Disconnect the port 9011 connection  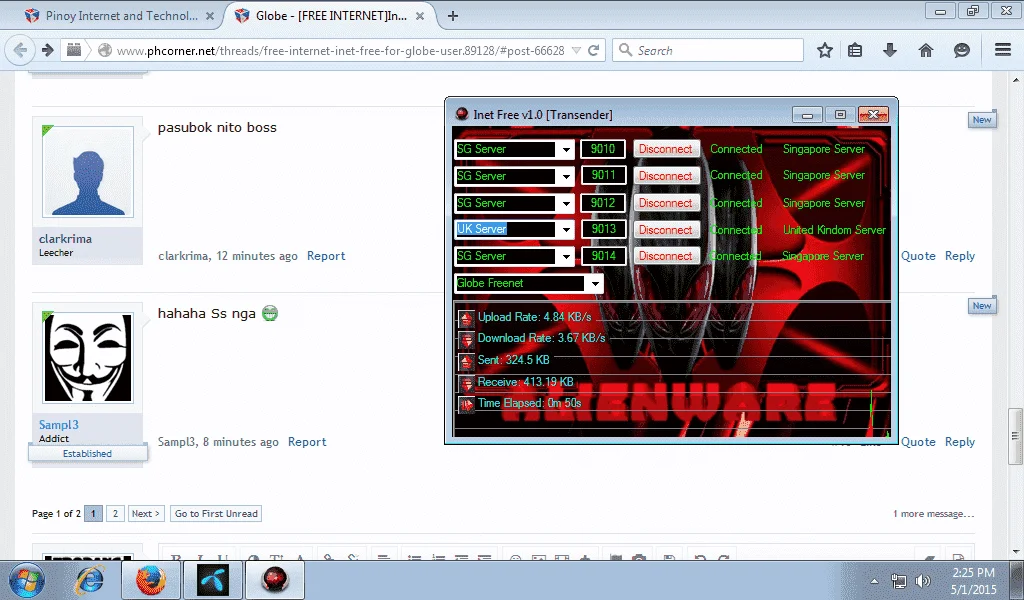click(665, 176)
